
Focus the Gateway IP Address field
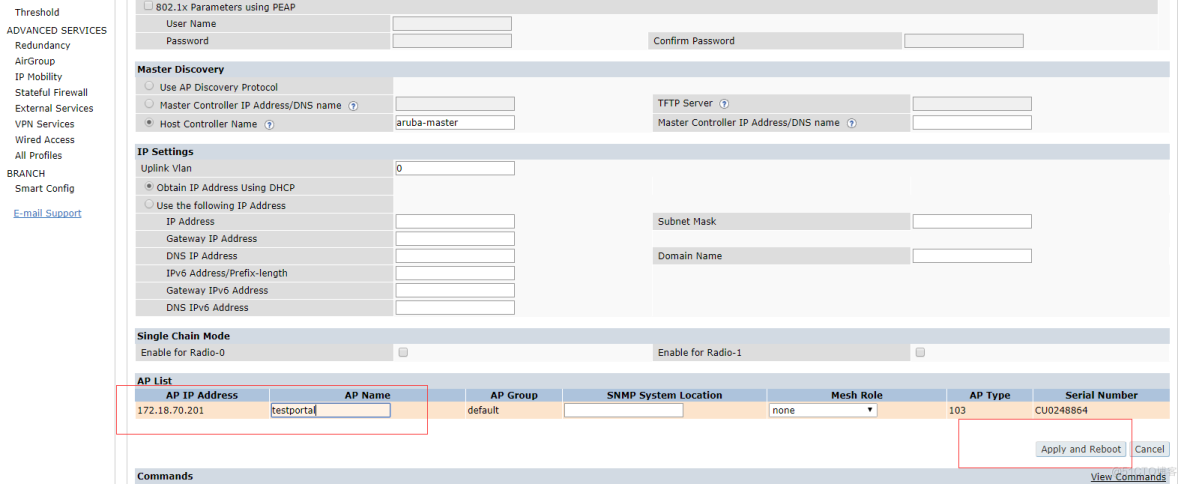pyautogui.click(x=455, y=239)
